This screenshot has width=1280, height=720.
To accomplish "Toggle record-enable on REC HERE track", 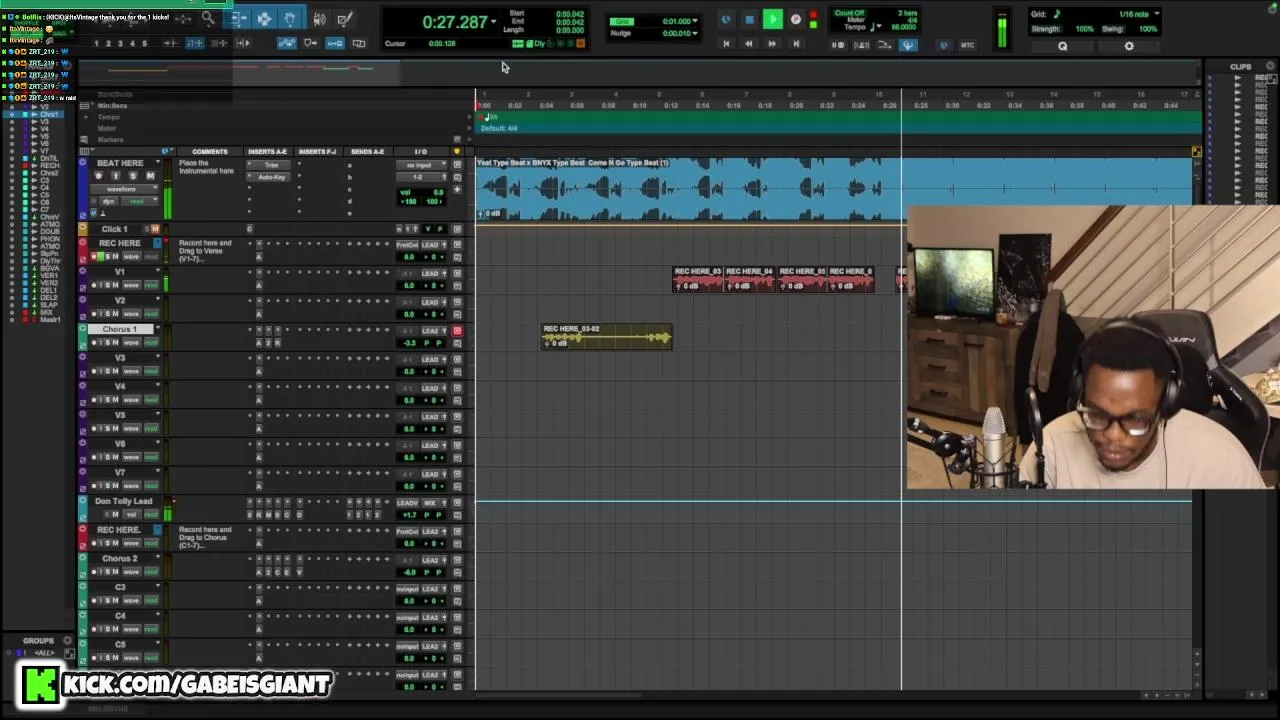I will (x=96, y=257).
